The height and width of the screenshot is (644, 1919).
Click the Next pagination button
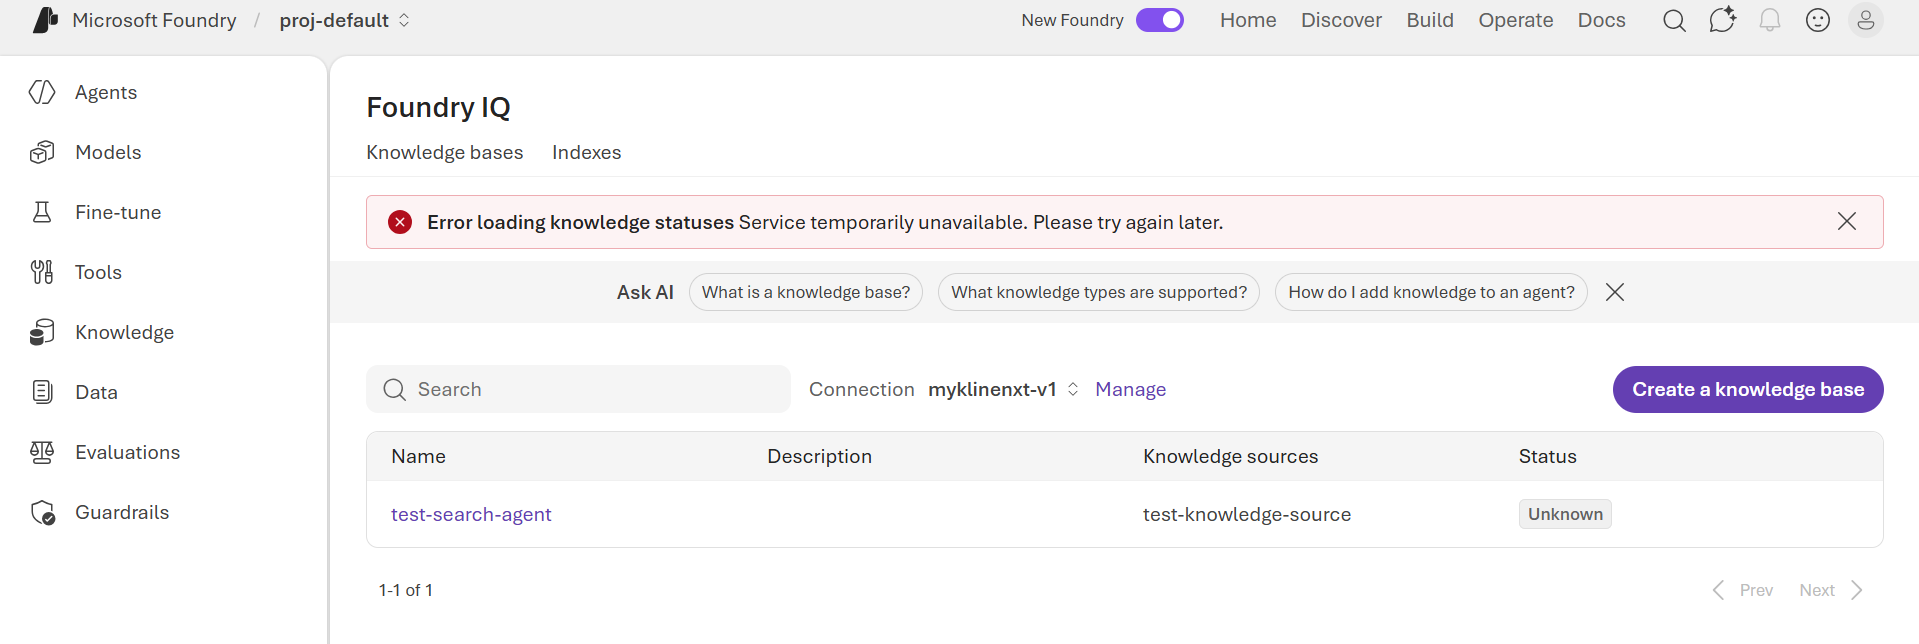pyautogui.click(x=1831, y=590)
